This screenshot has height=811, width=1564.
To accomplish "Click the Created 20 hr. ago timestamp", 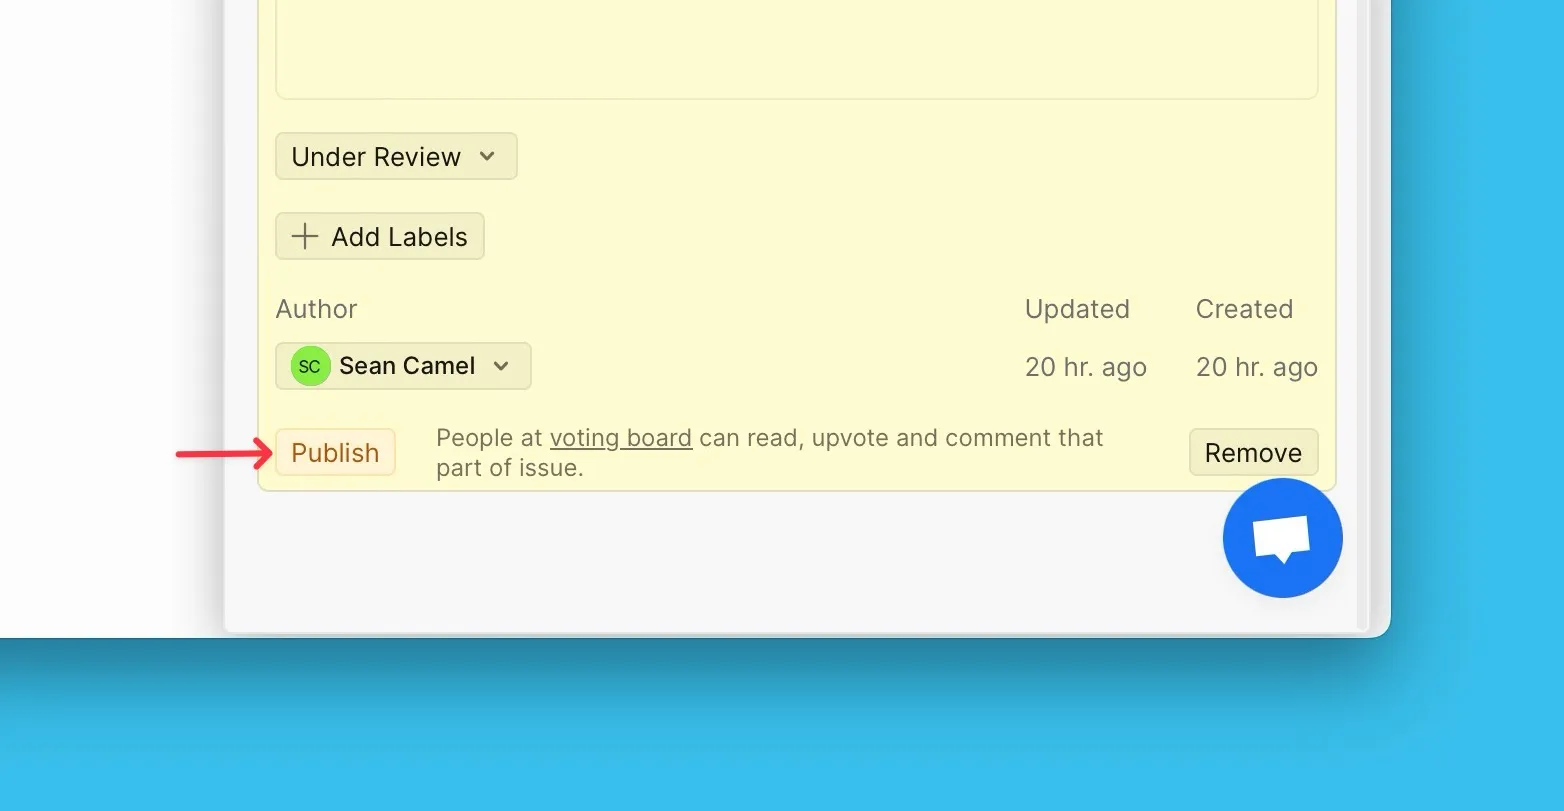I will pyautogui.click(x=1256, y=368).
